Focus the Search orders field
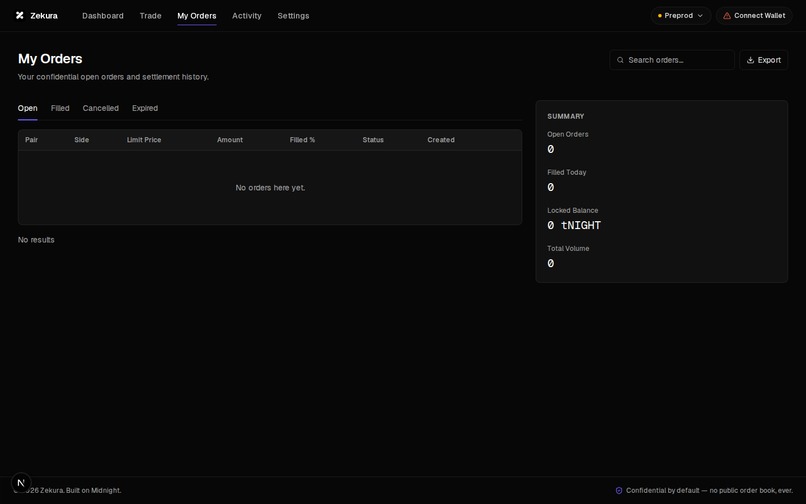This screenshot has width=806, height=504. (672, 60)
